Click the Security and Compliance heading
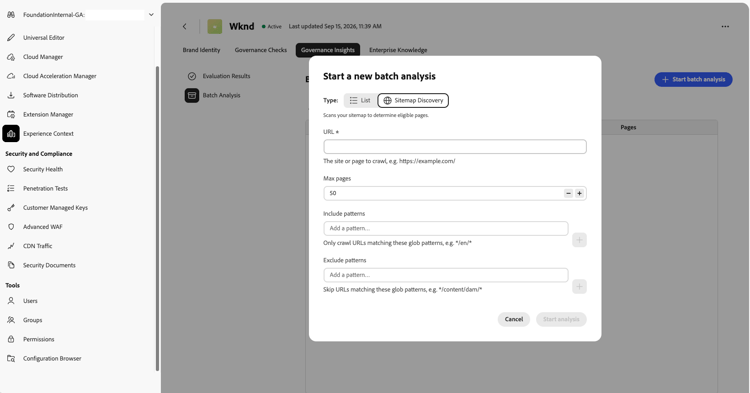This screenshot has height=393, width=750. point(39,153)
